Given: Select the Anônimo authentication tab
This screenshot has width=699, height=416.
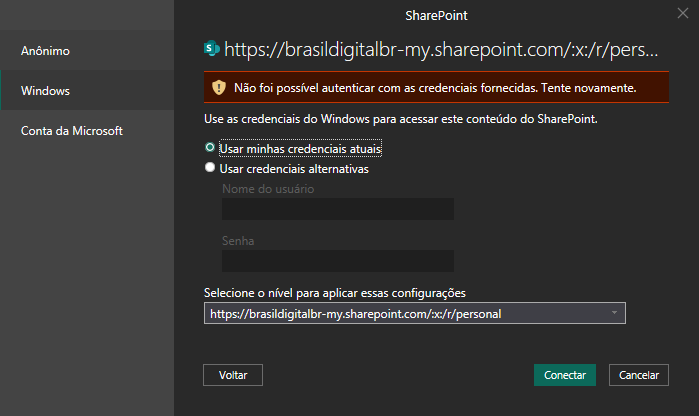Looking at the screenshot, I should (x=87, y=50).
